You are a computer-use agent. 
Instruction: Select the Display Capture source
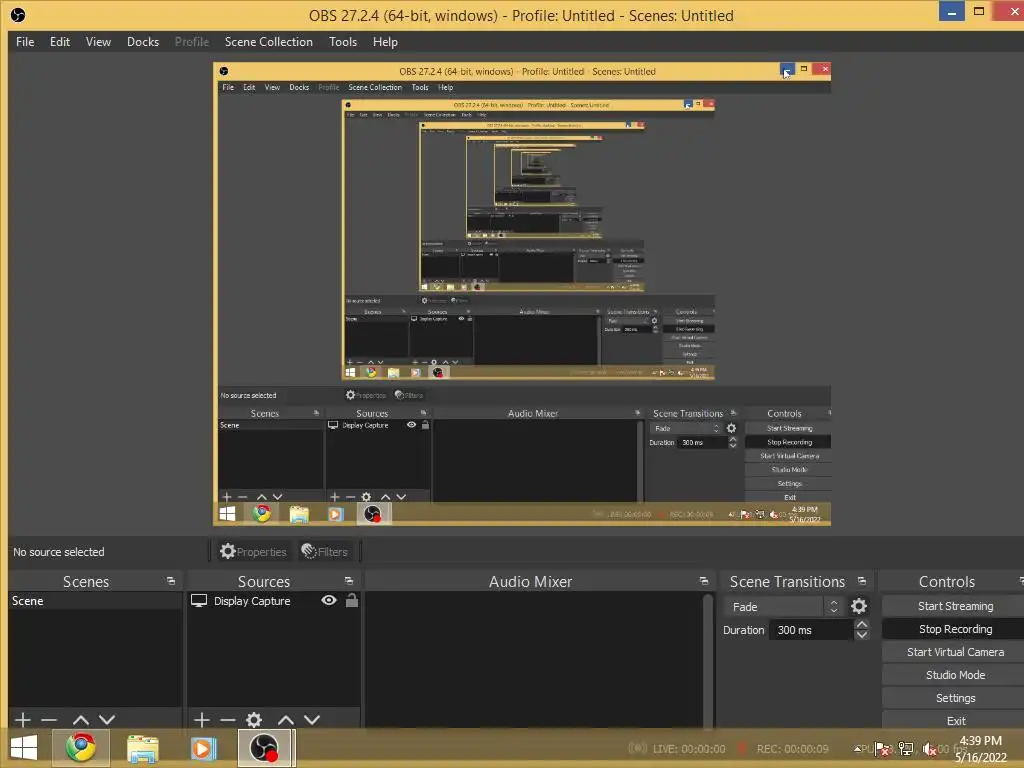click(x=252, y=601)
